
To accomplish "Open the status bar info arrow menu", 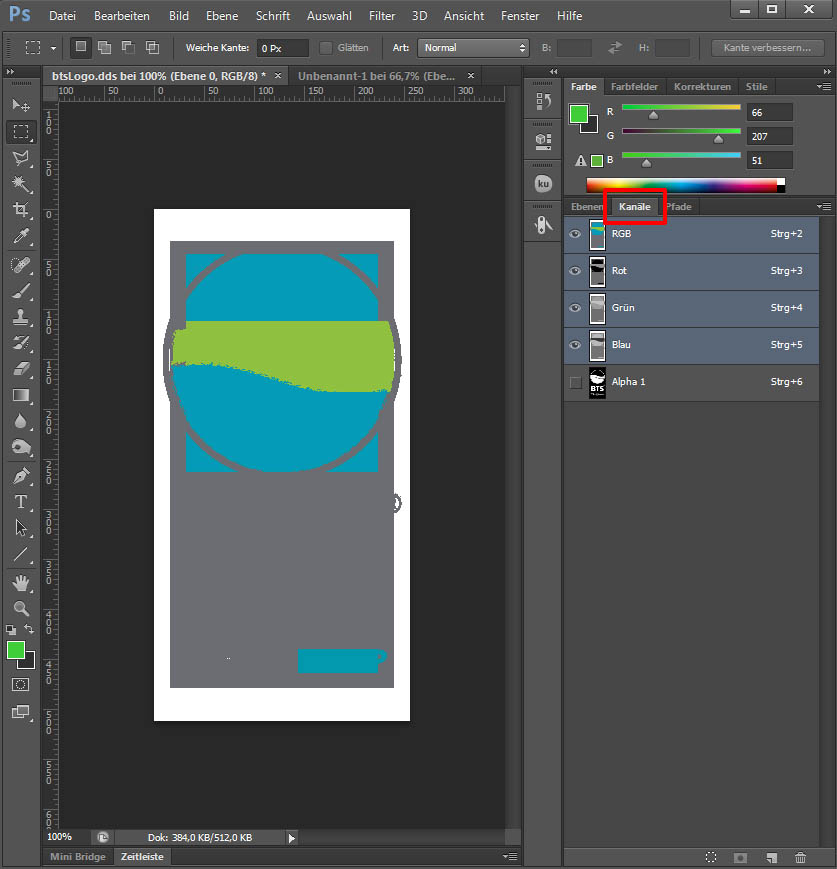I will 292,838.
